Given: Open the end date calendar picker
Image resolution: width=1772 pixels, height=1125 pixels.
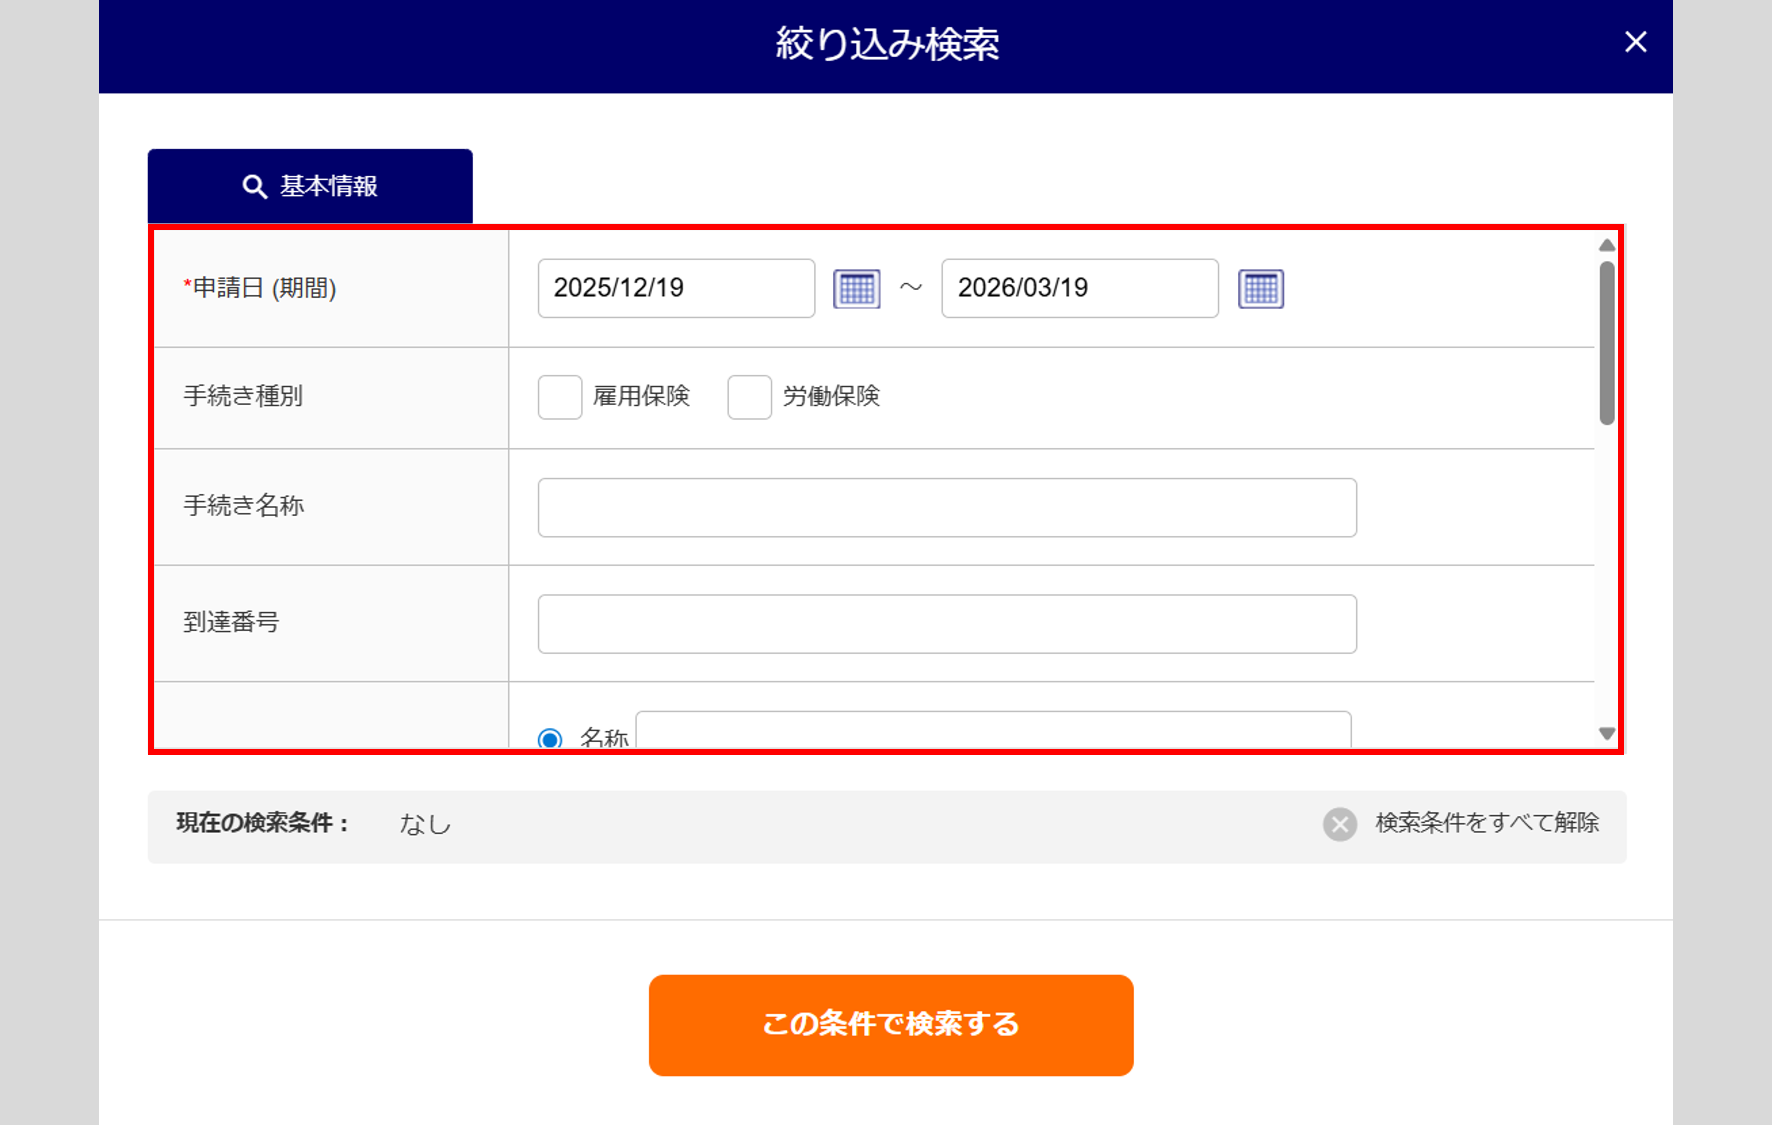Looking at the screenshot, I should (x=1260, y=289).
